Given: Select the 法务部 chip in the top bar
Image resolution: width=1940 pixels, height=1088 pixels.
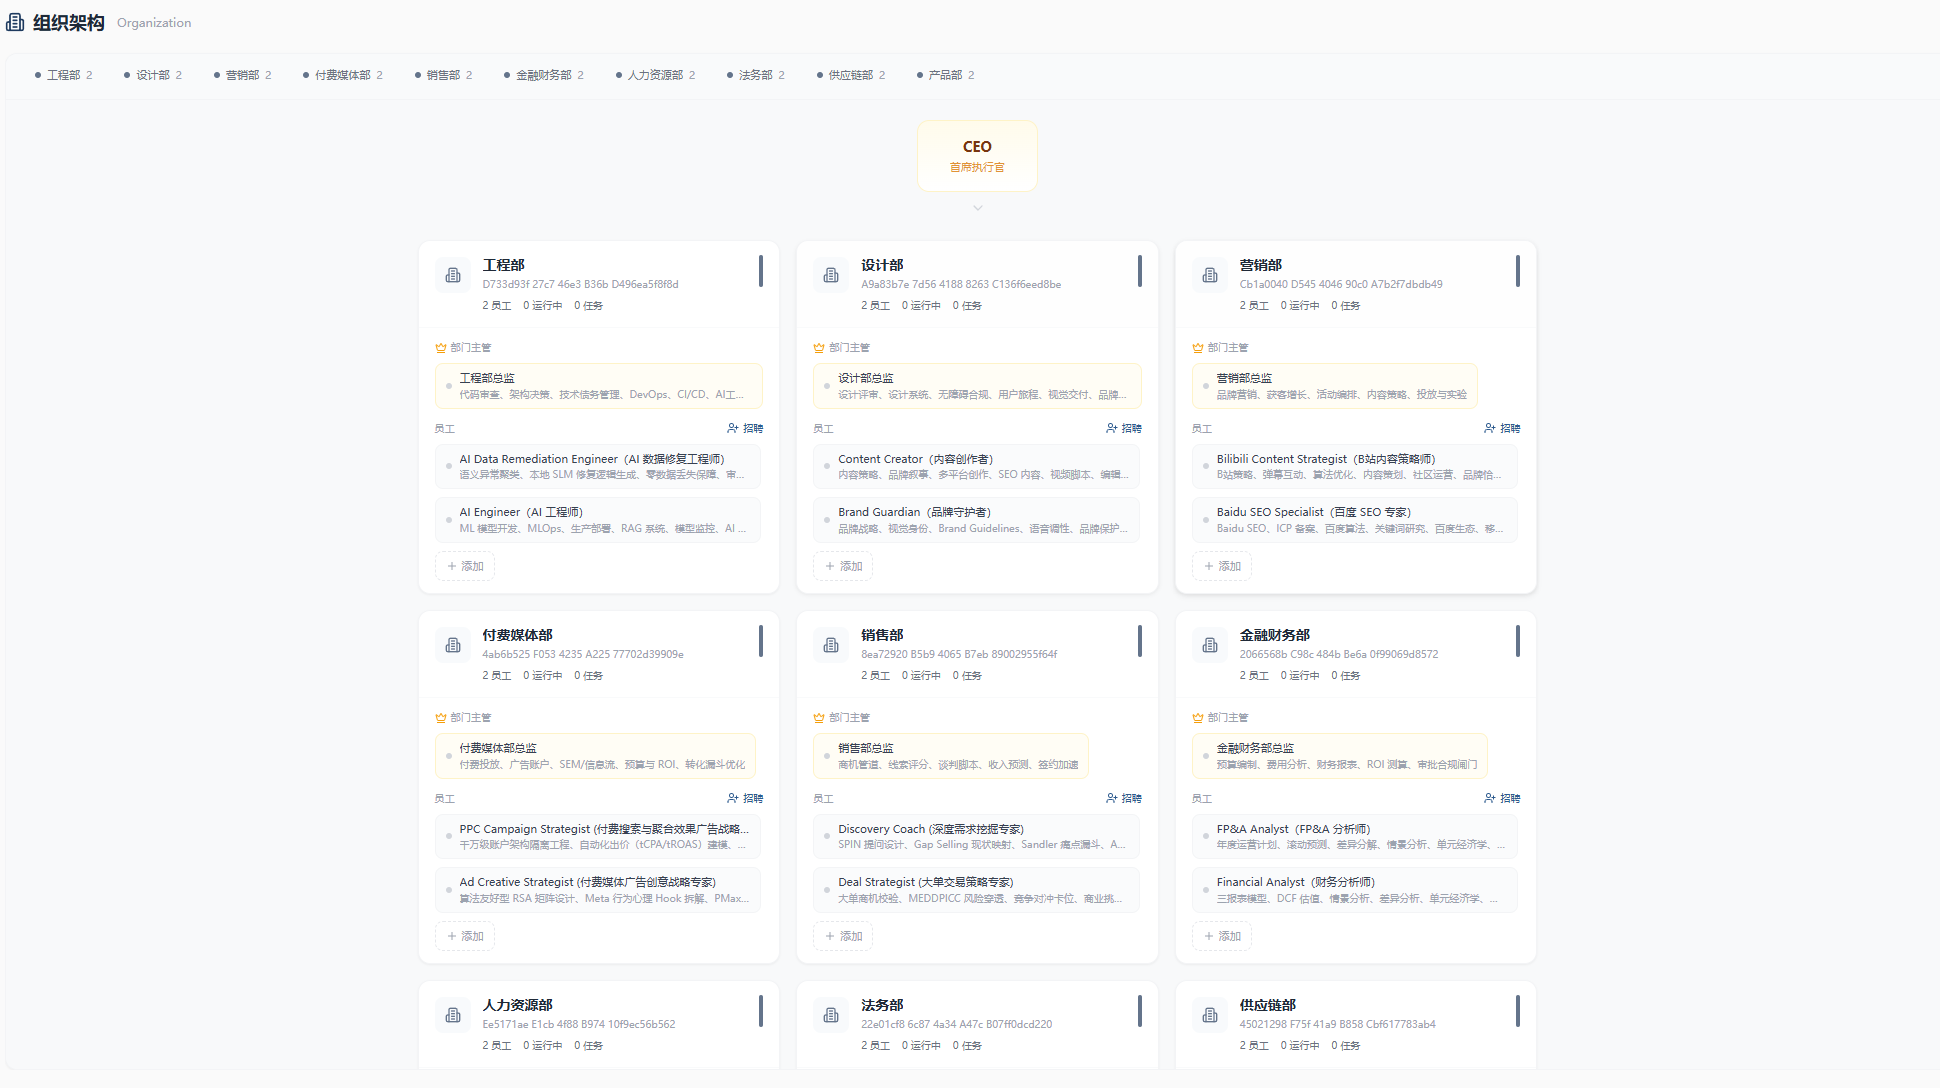Looking at the screenshot, I should tap(756, 75).
